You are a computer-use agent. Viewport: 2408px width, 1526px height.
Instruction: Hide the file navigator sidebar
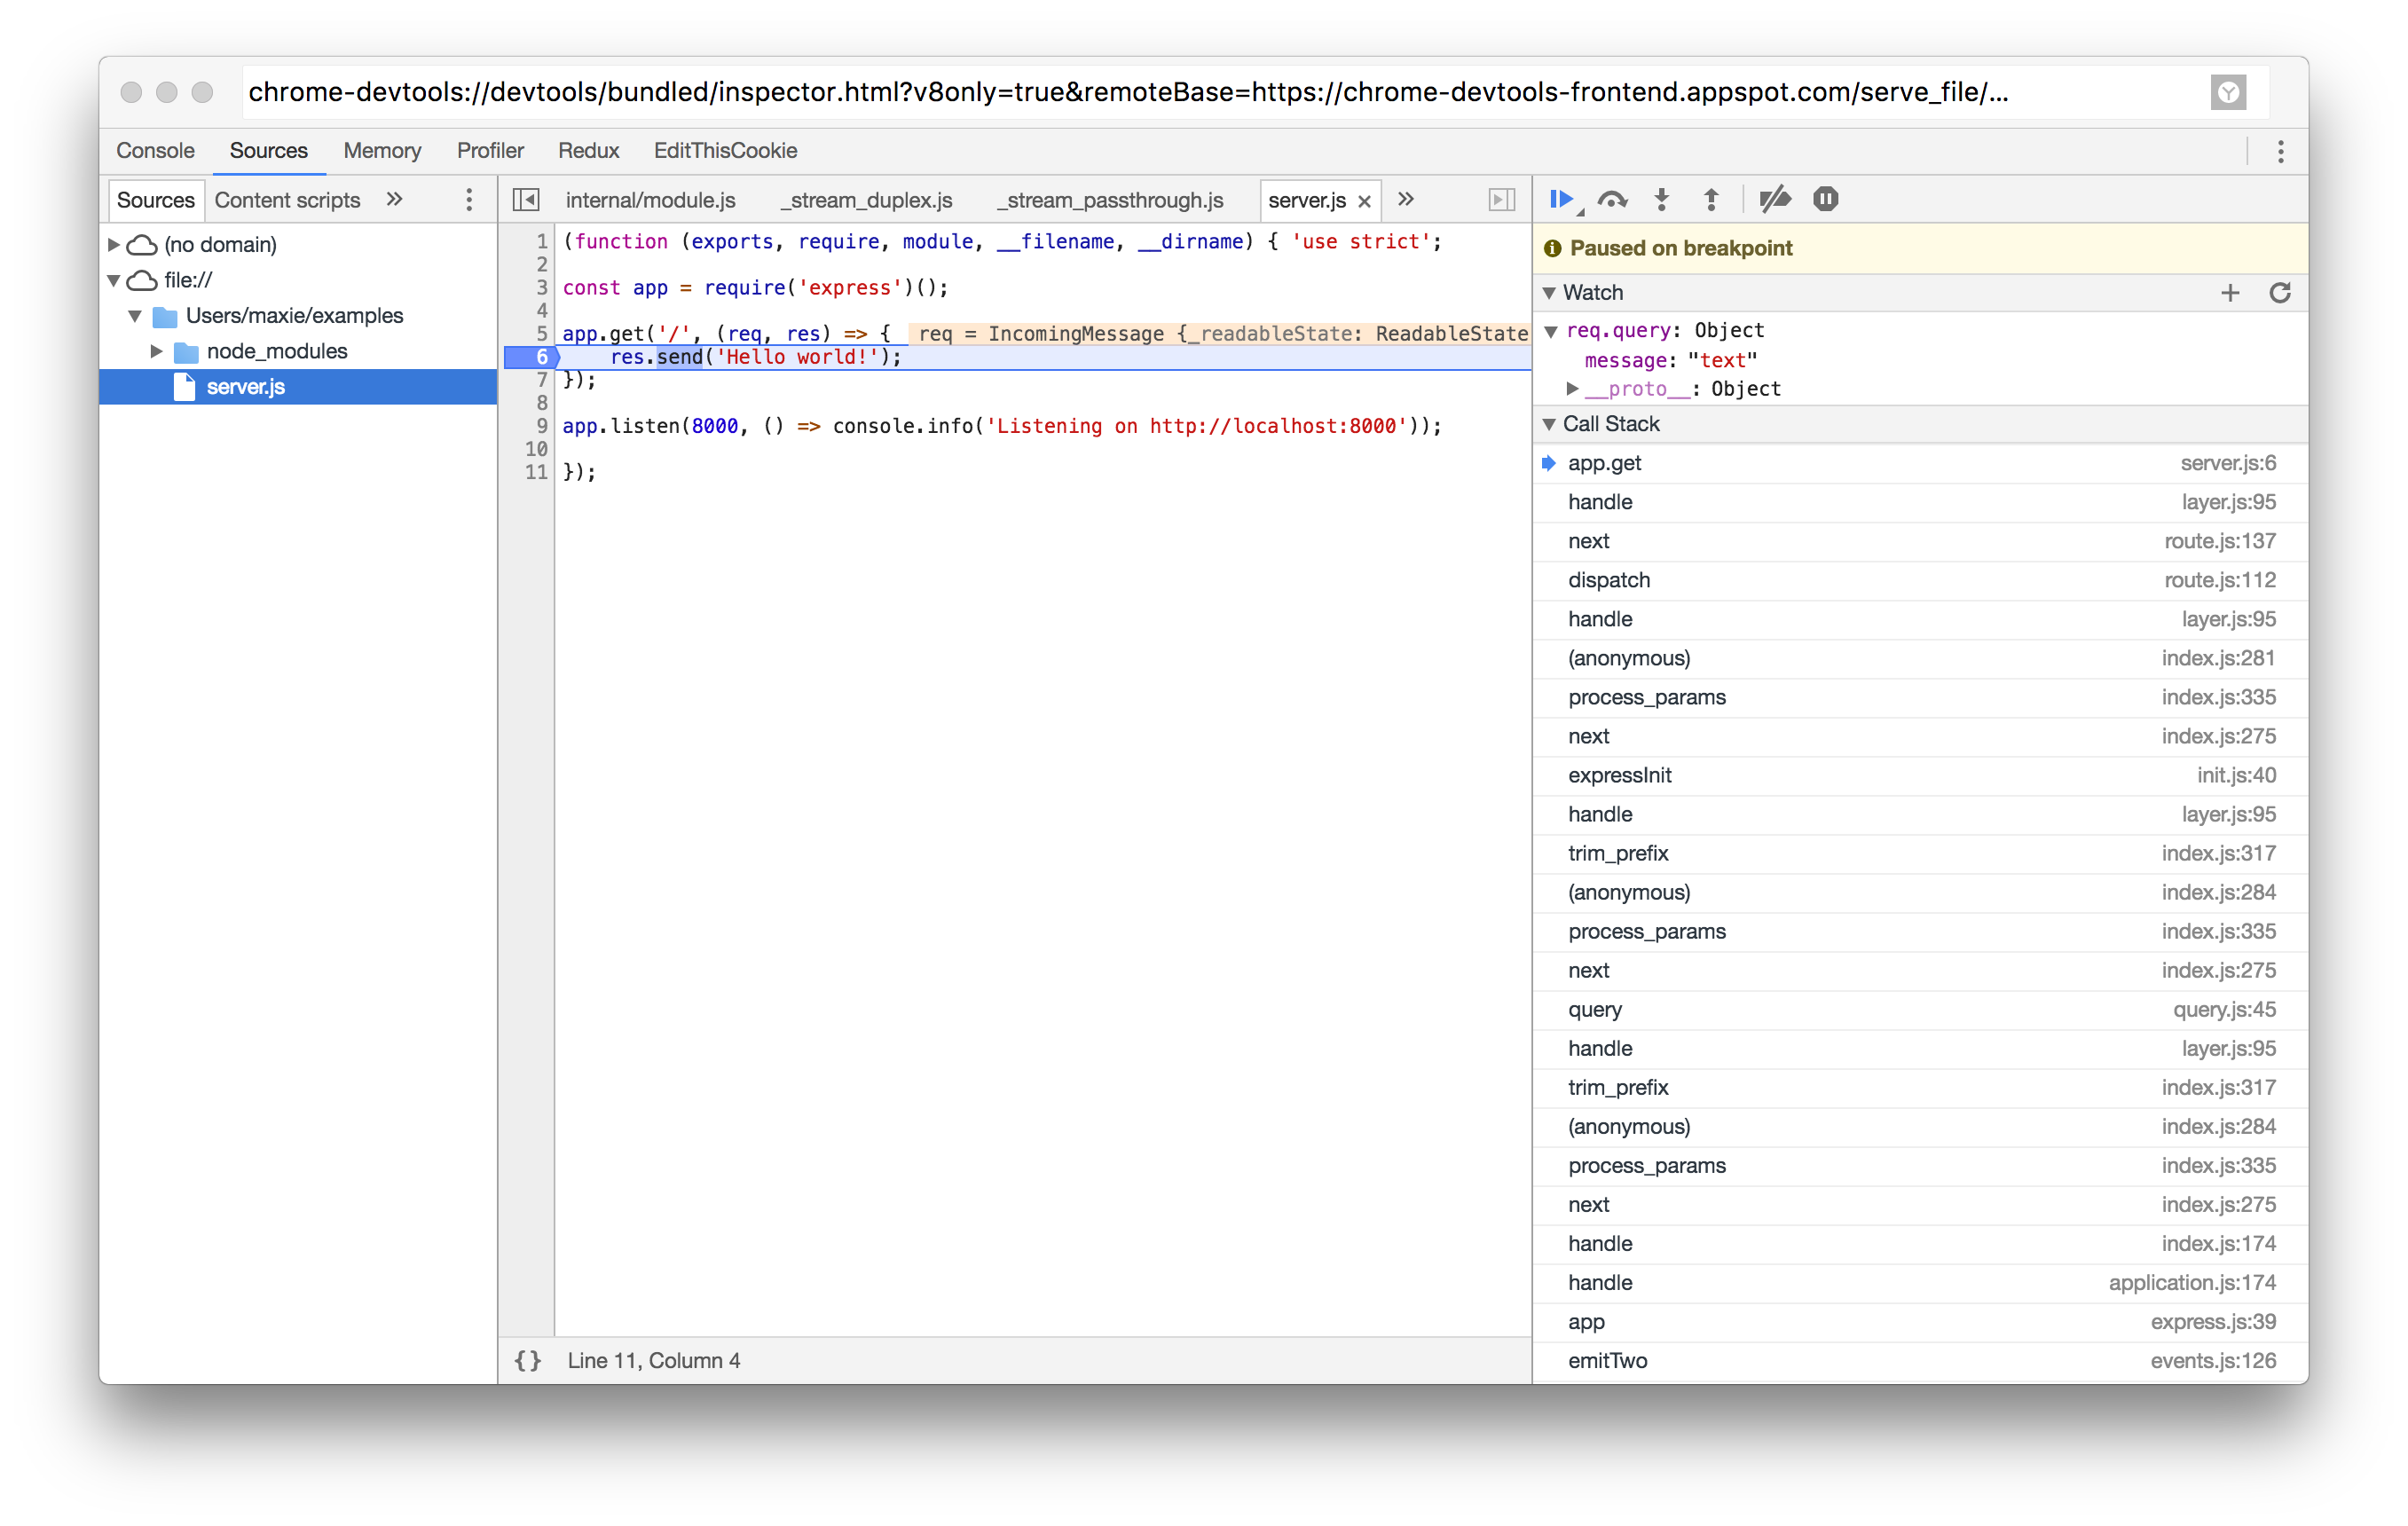[x=526, y=200]
